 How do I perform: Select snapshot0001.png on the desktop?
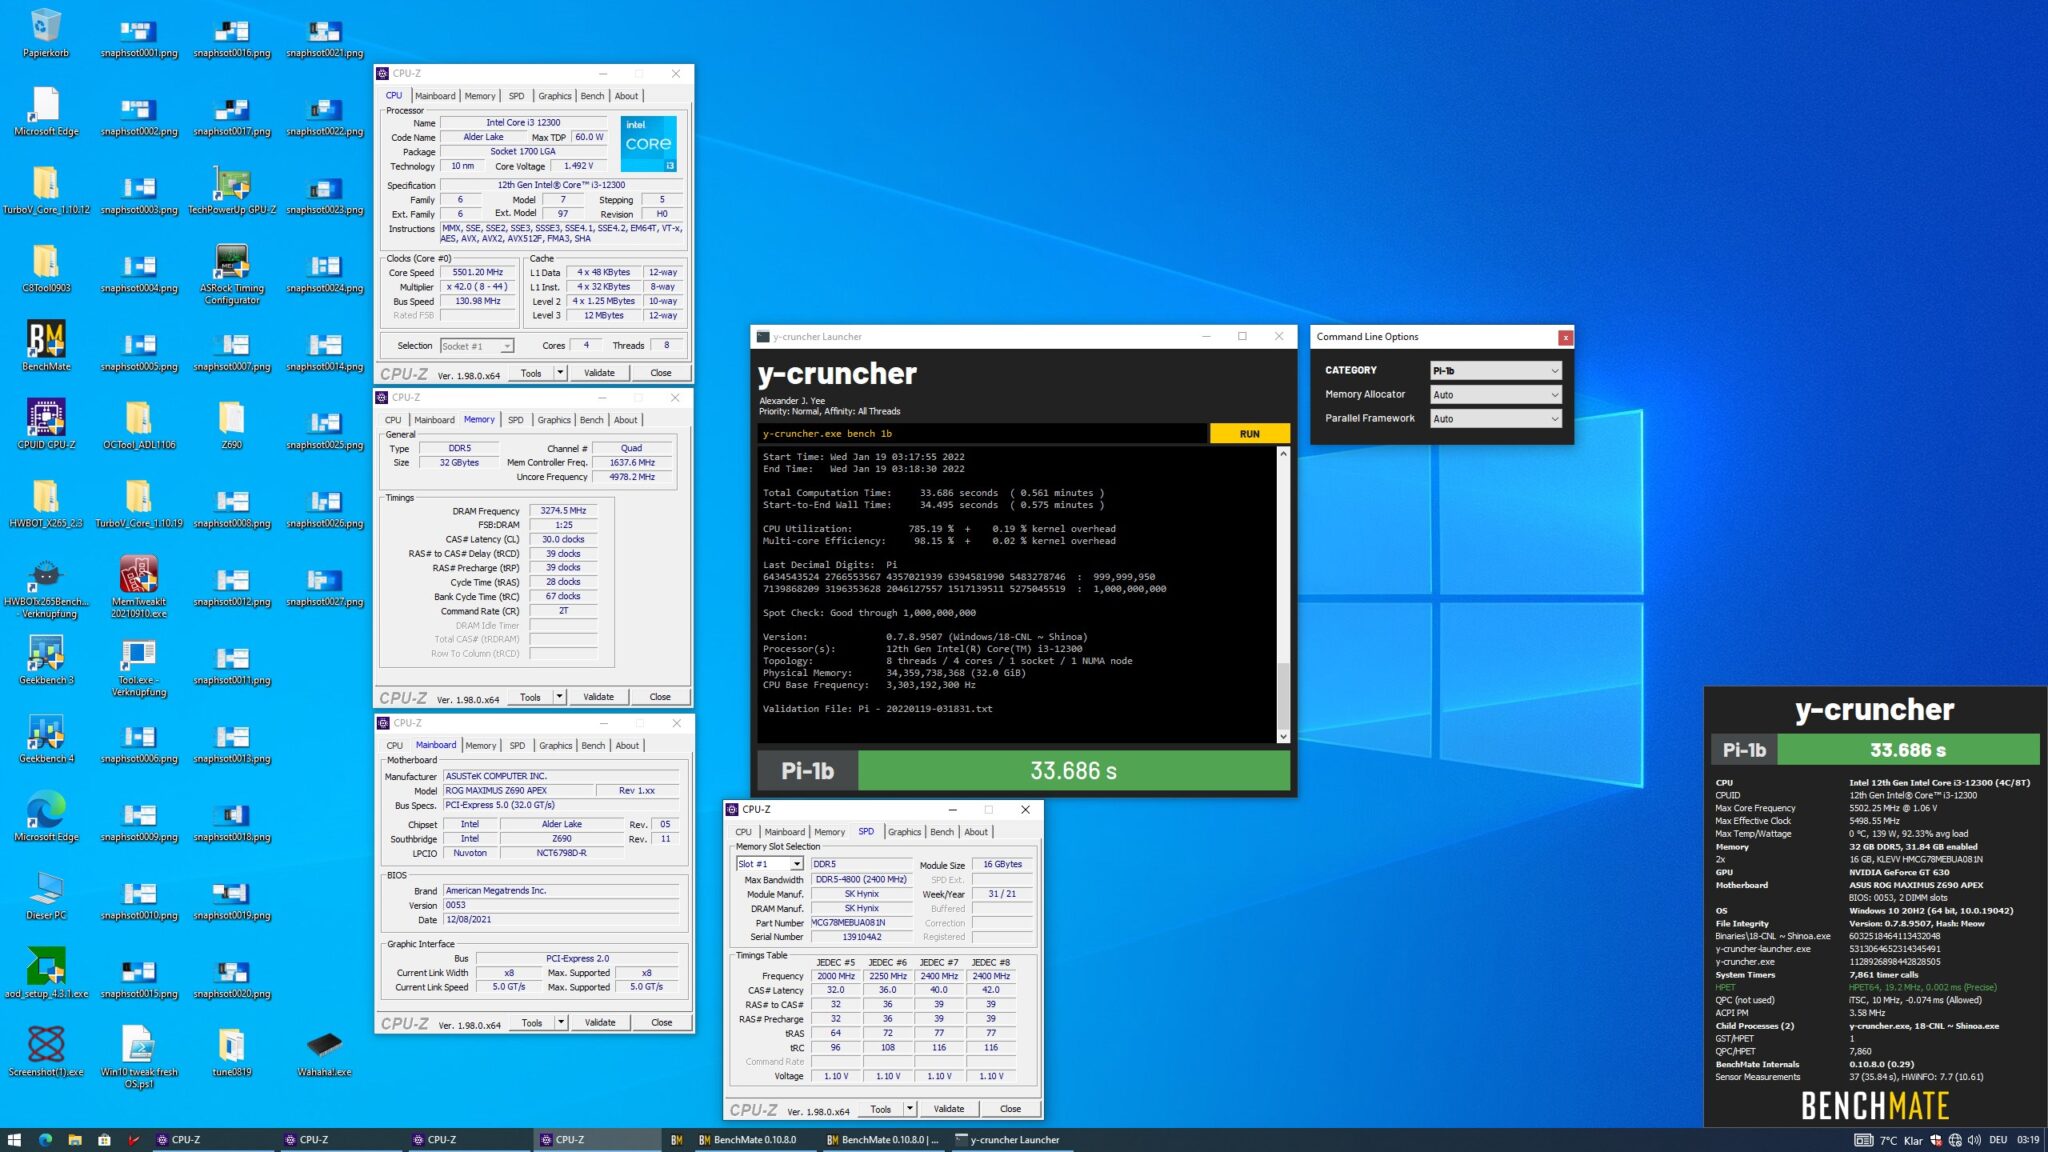pos(139,38)
